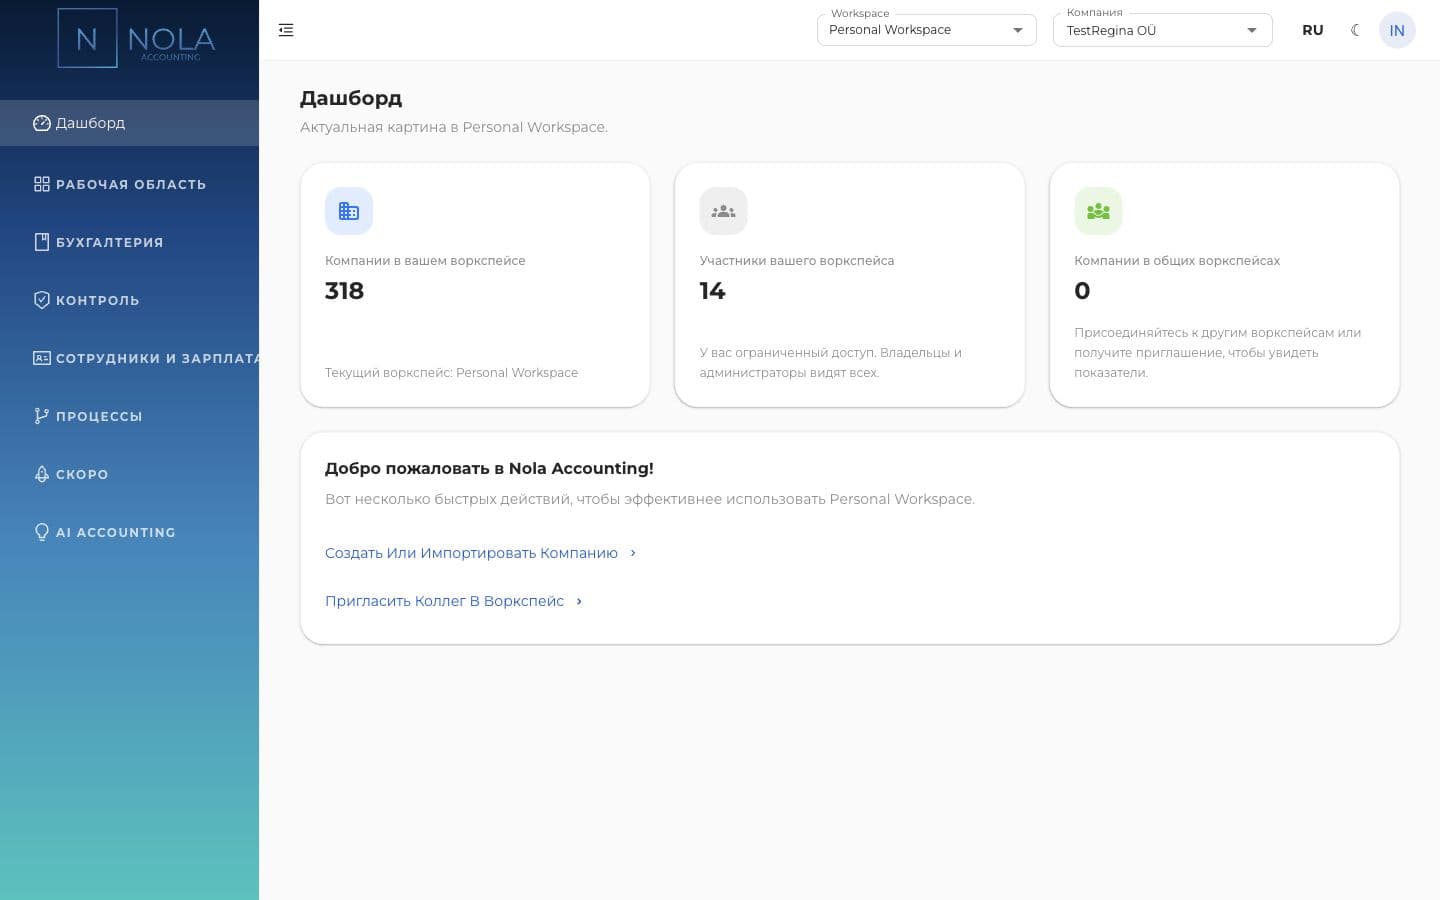Click the 318 companies count

coord(344,291)
